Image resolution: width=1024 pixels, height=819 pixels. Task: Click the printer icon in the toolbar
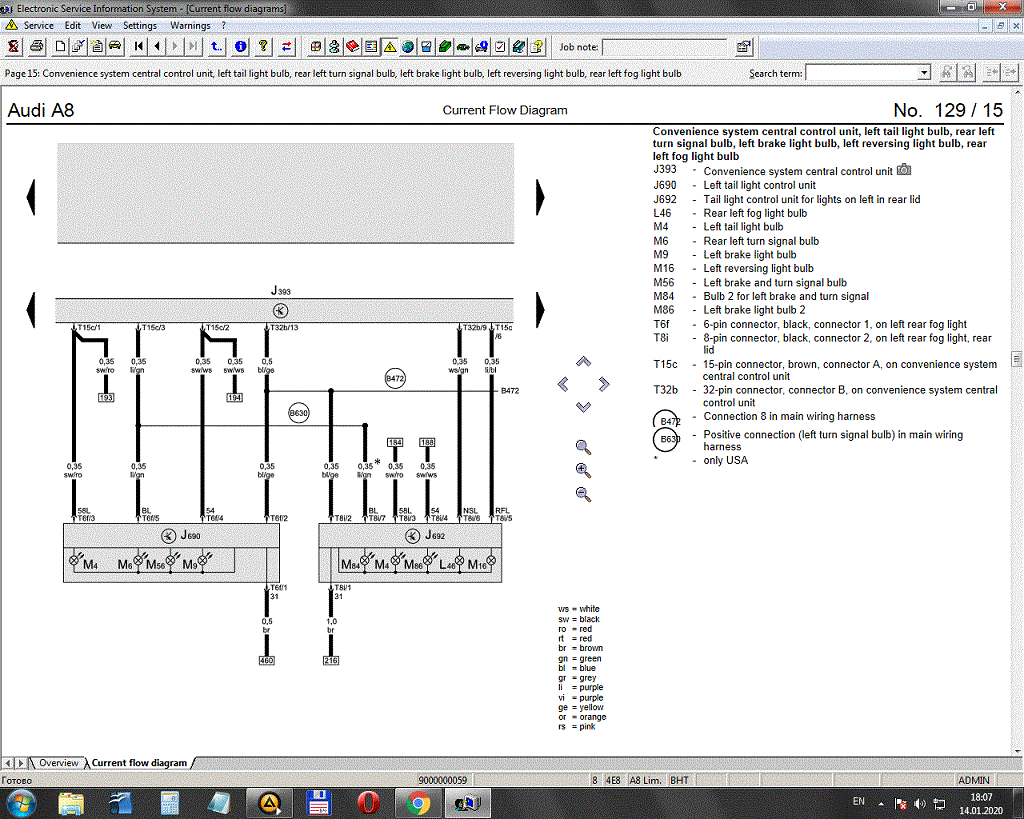[36, 46]
